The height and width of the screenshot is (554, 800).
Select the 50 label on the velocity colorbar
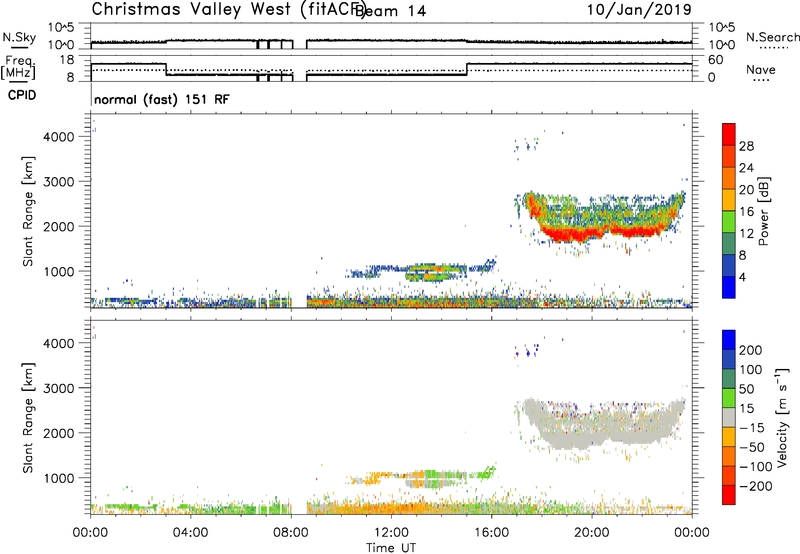click(x=746, y=389)
